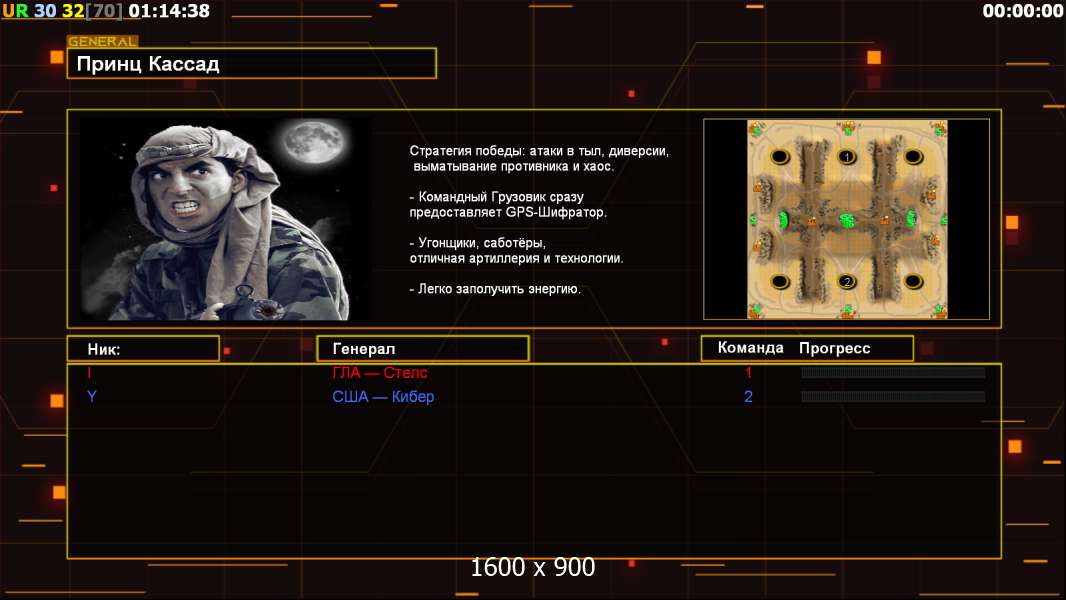Image resolution: width=1066 pixels, height=600 pixels.
Task: Select the large green supply pile at map center
Action: pos(847,220)
